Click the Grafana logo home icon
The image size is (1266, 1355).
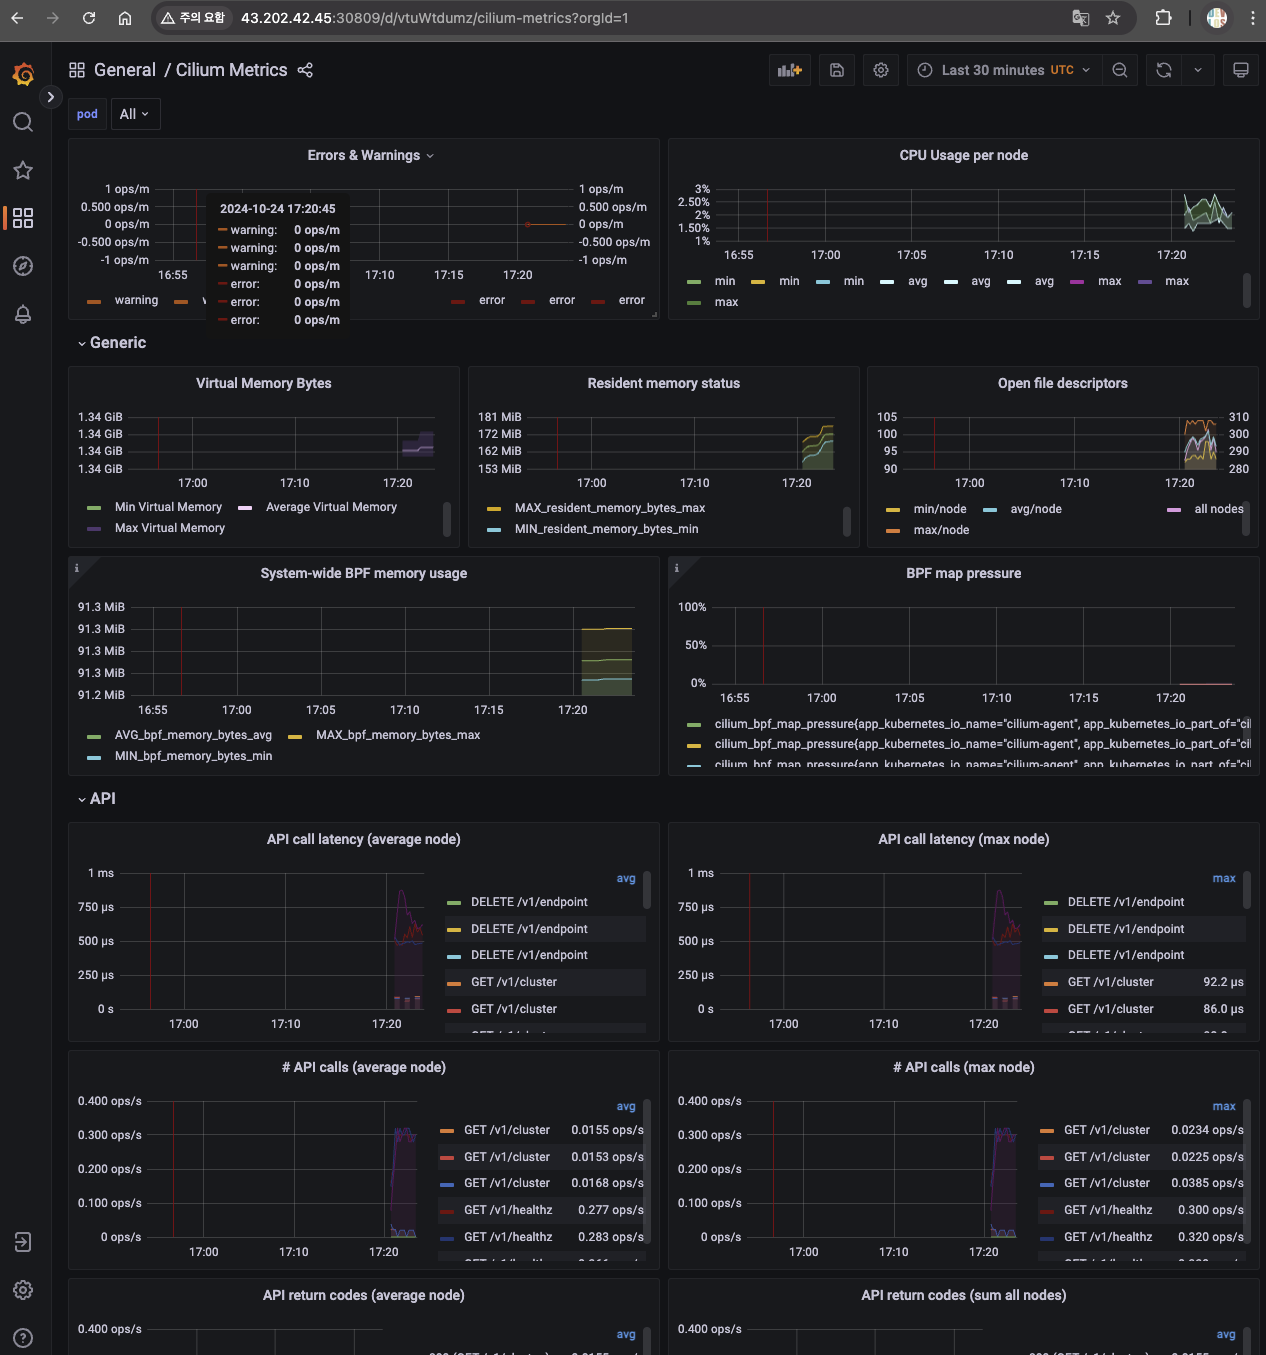tap(23, 74)
